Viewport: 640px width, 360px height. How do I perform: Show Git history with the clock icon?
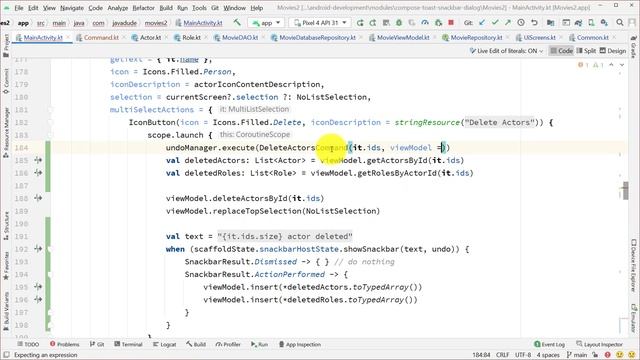[521, 23]
